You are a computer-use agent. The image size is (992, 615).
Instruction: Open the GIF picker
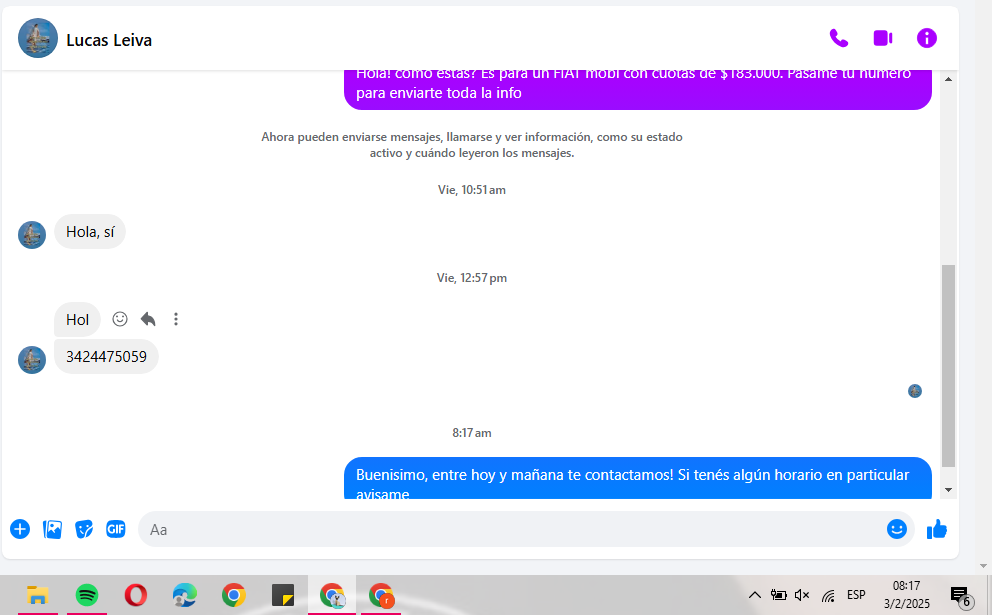click(116, 529)
